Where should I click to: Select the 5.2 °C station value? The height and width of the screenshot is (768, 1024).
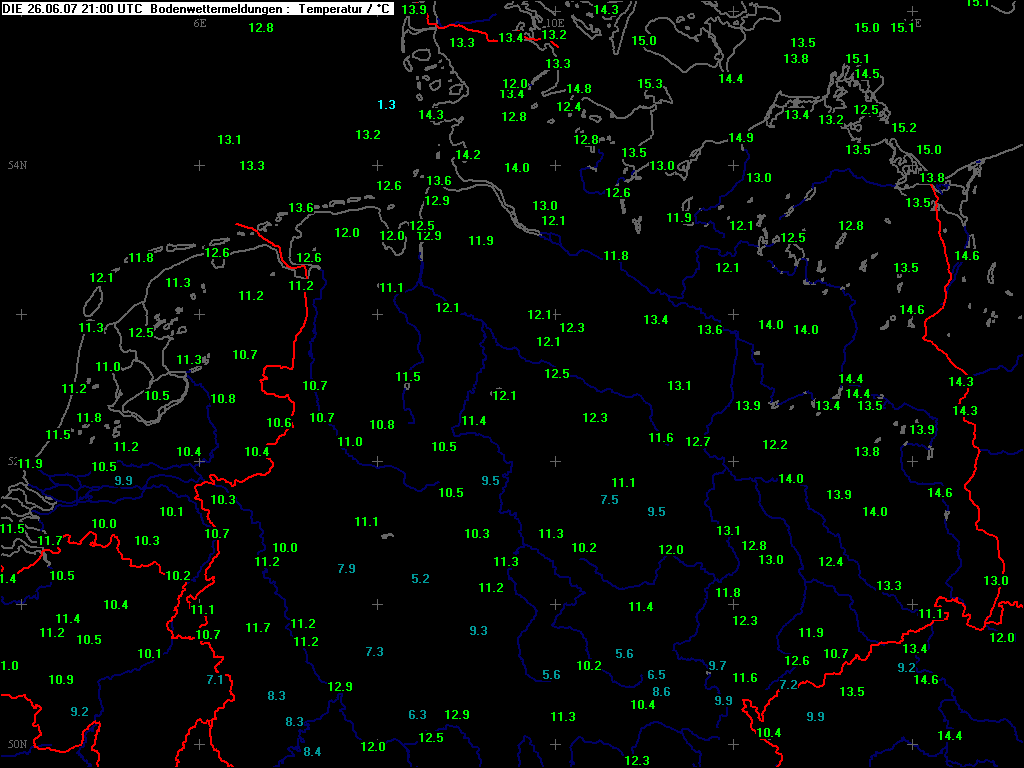(x=420, y=579)
